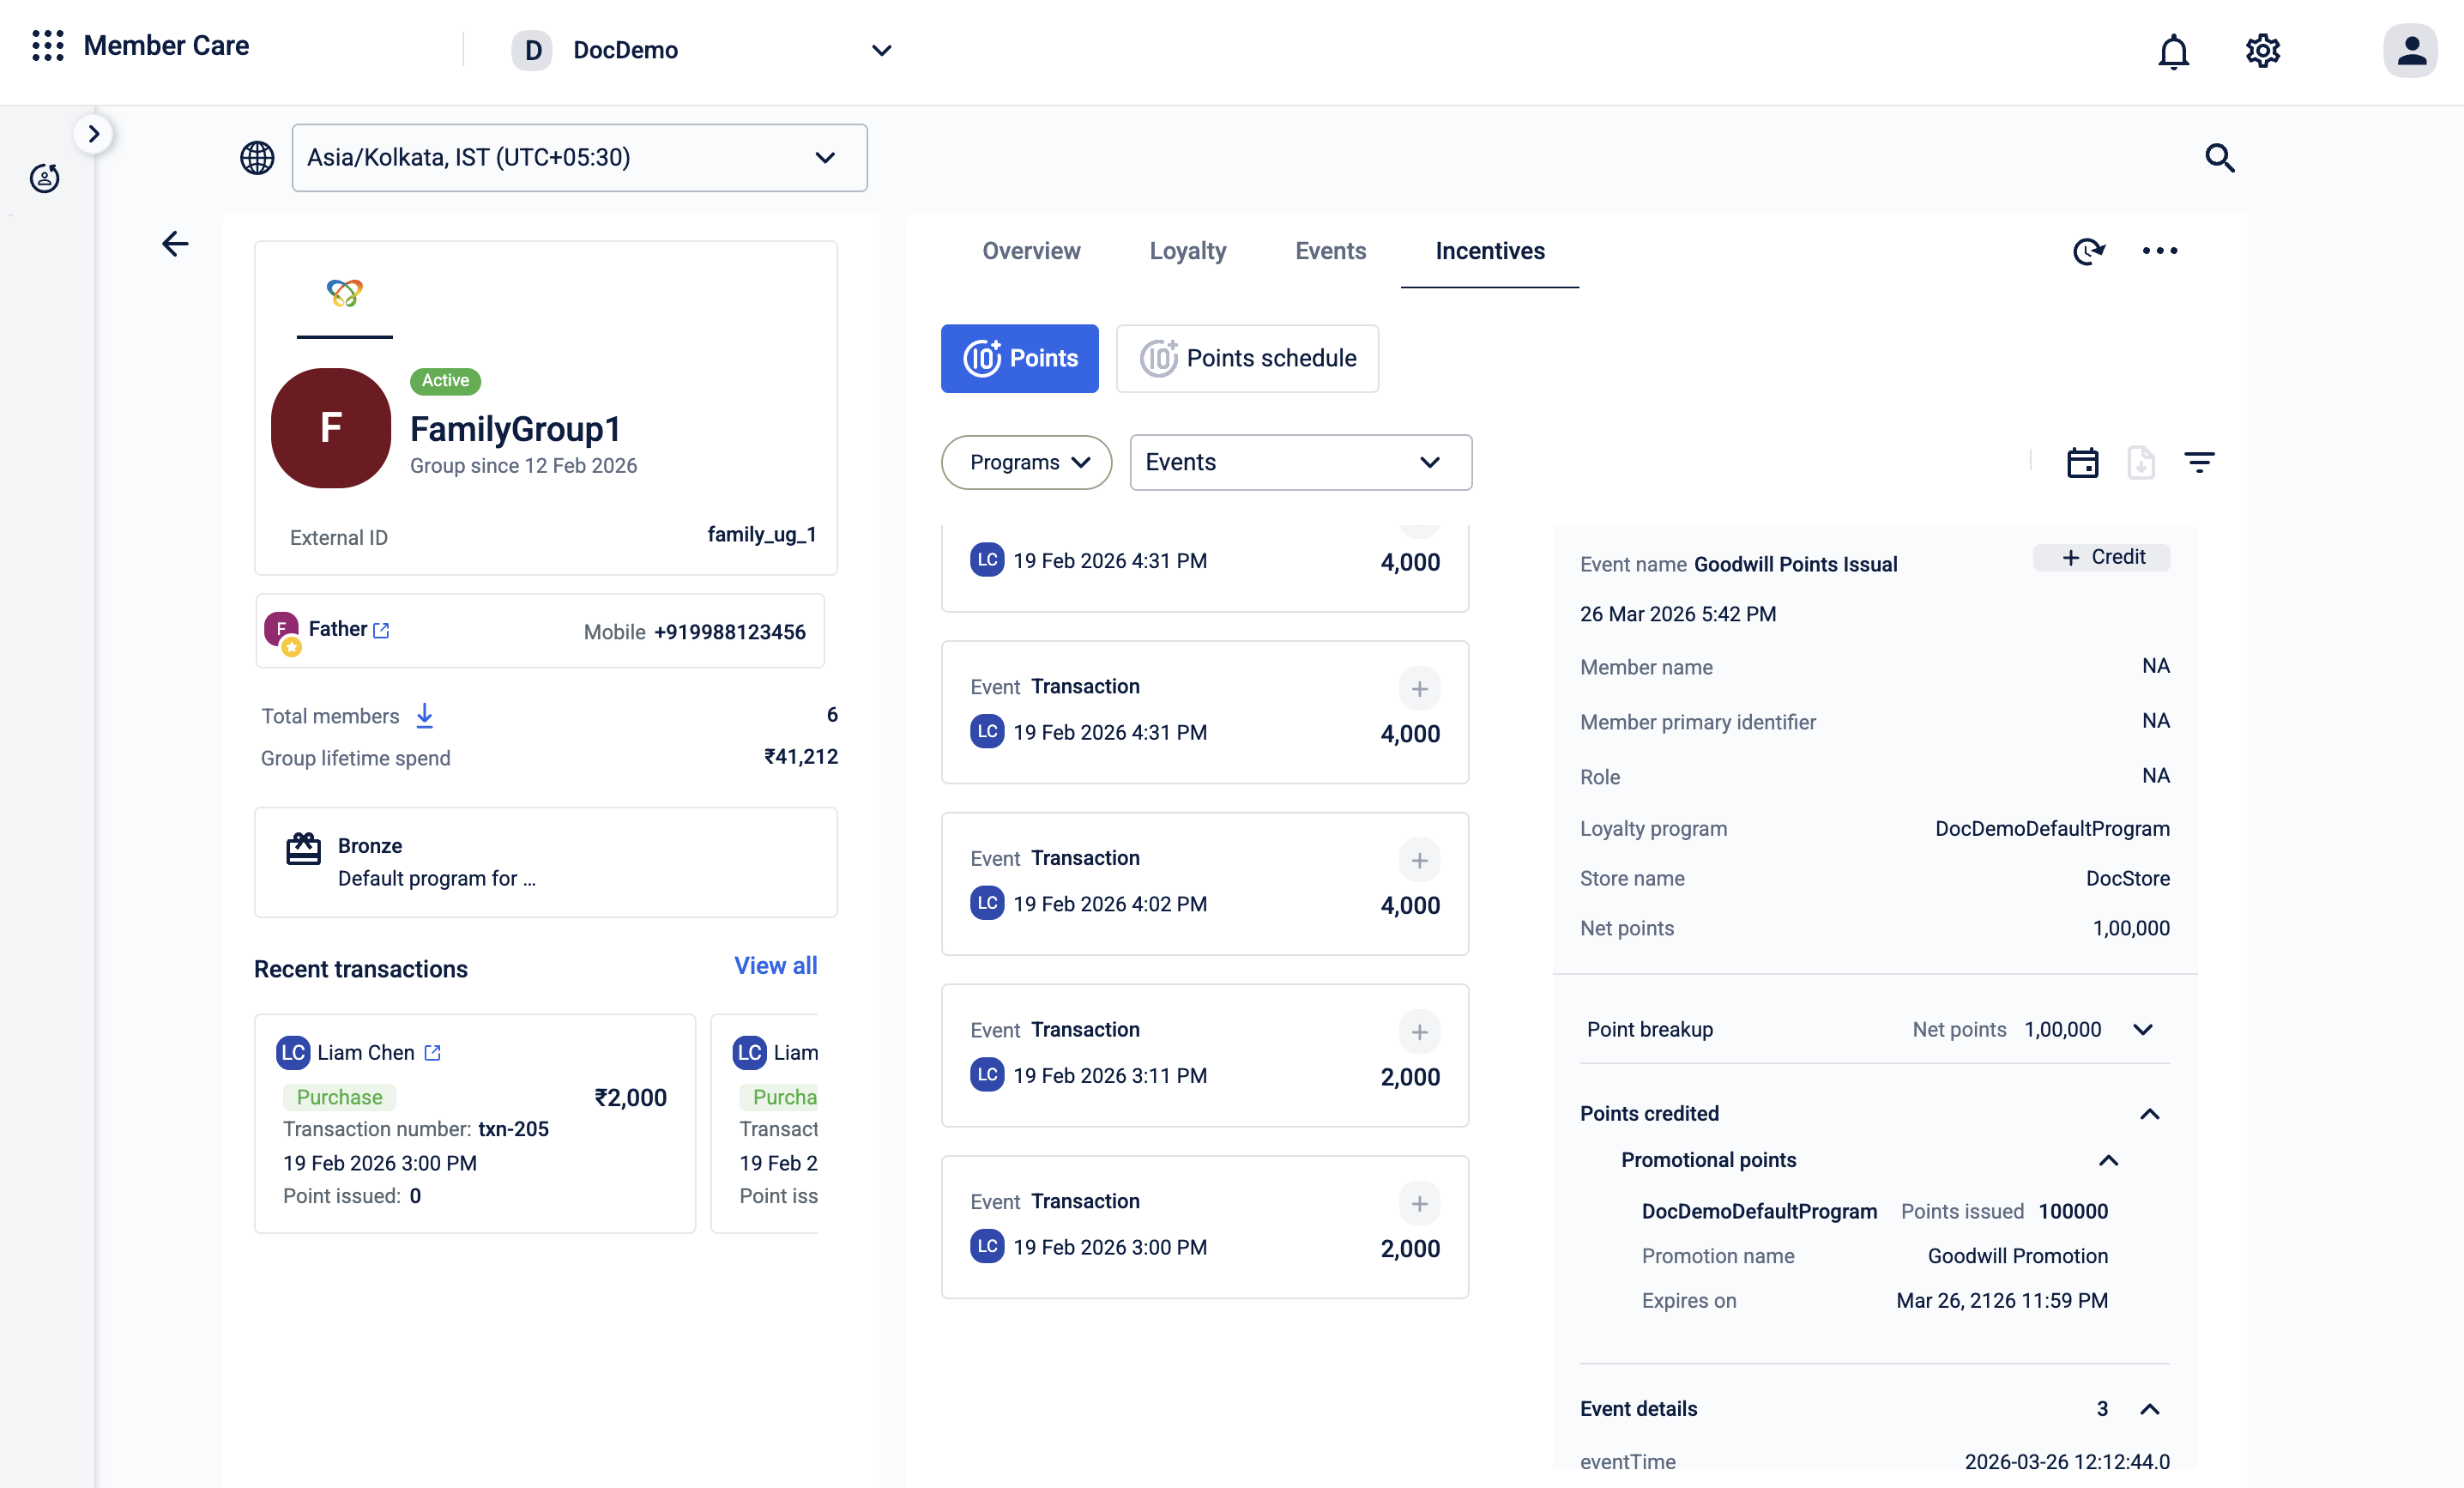Switch to the Overview tab
Viewport: 2464px width, 1488px height.
click(1031, 251)
